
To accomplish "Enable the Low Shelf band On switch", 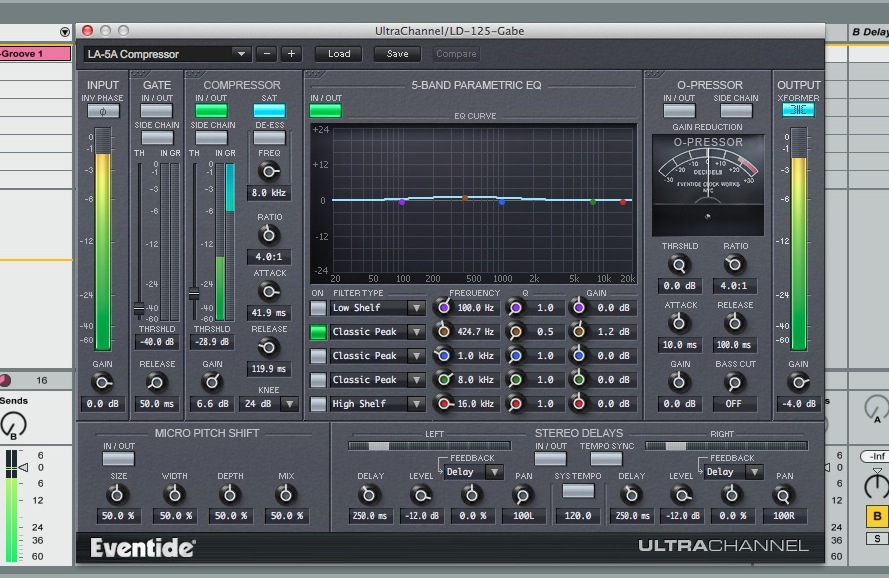I will (318, 308).
